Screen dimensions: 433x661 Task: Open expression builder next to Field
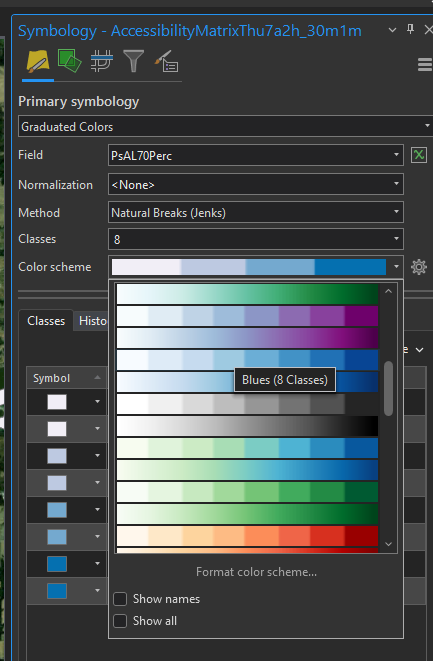click(x=419, y=155)
